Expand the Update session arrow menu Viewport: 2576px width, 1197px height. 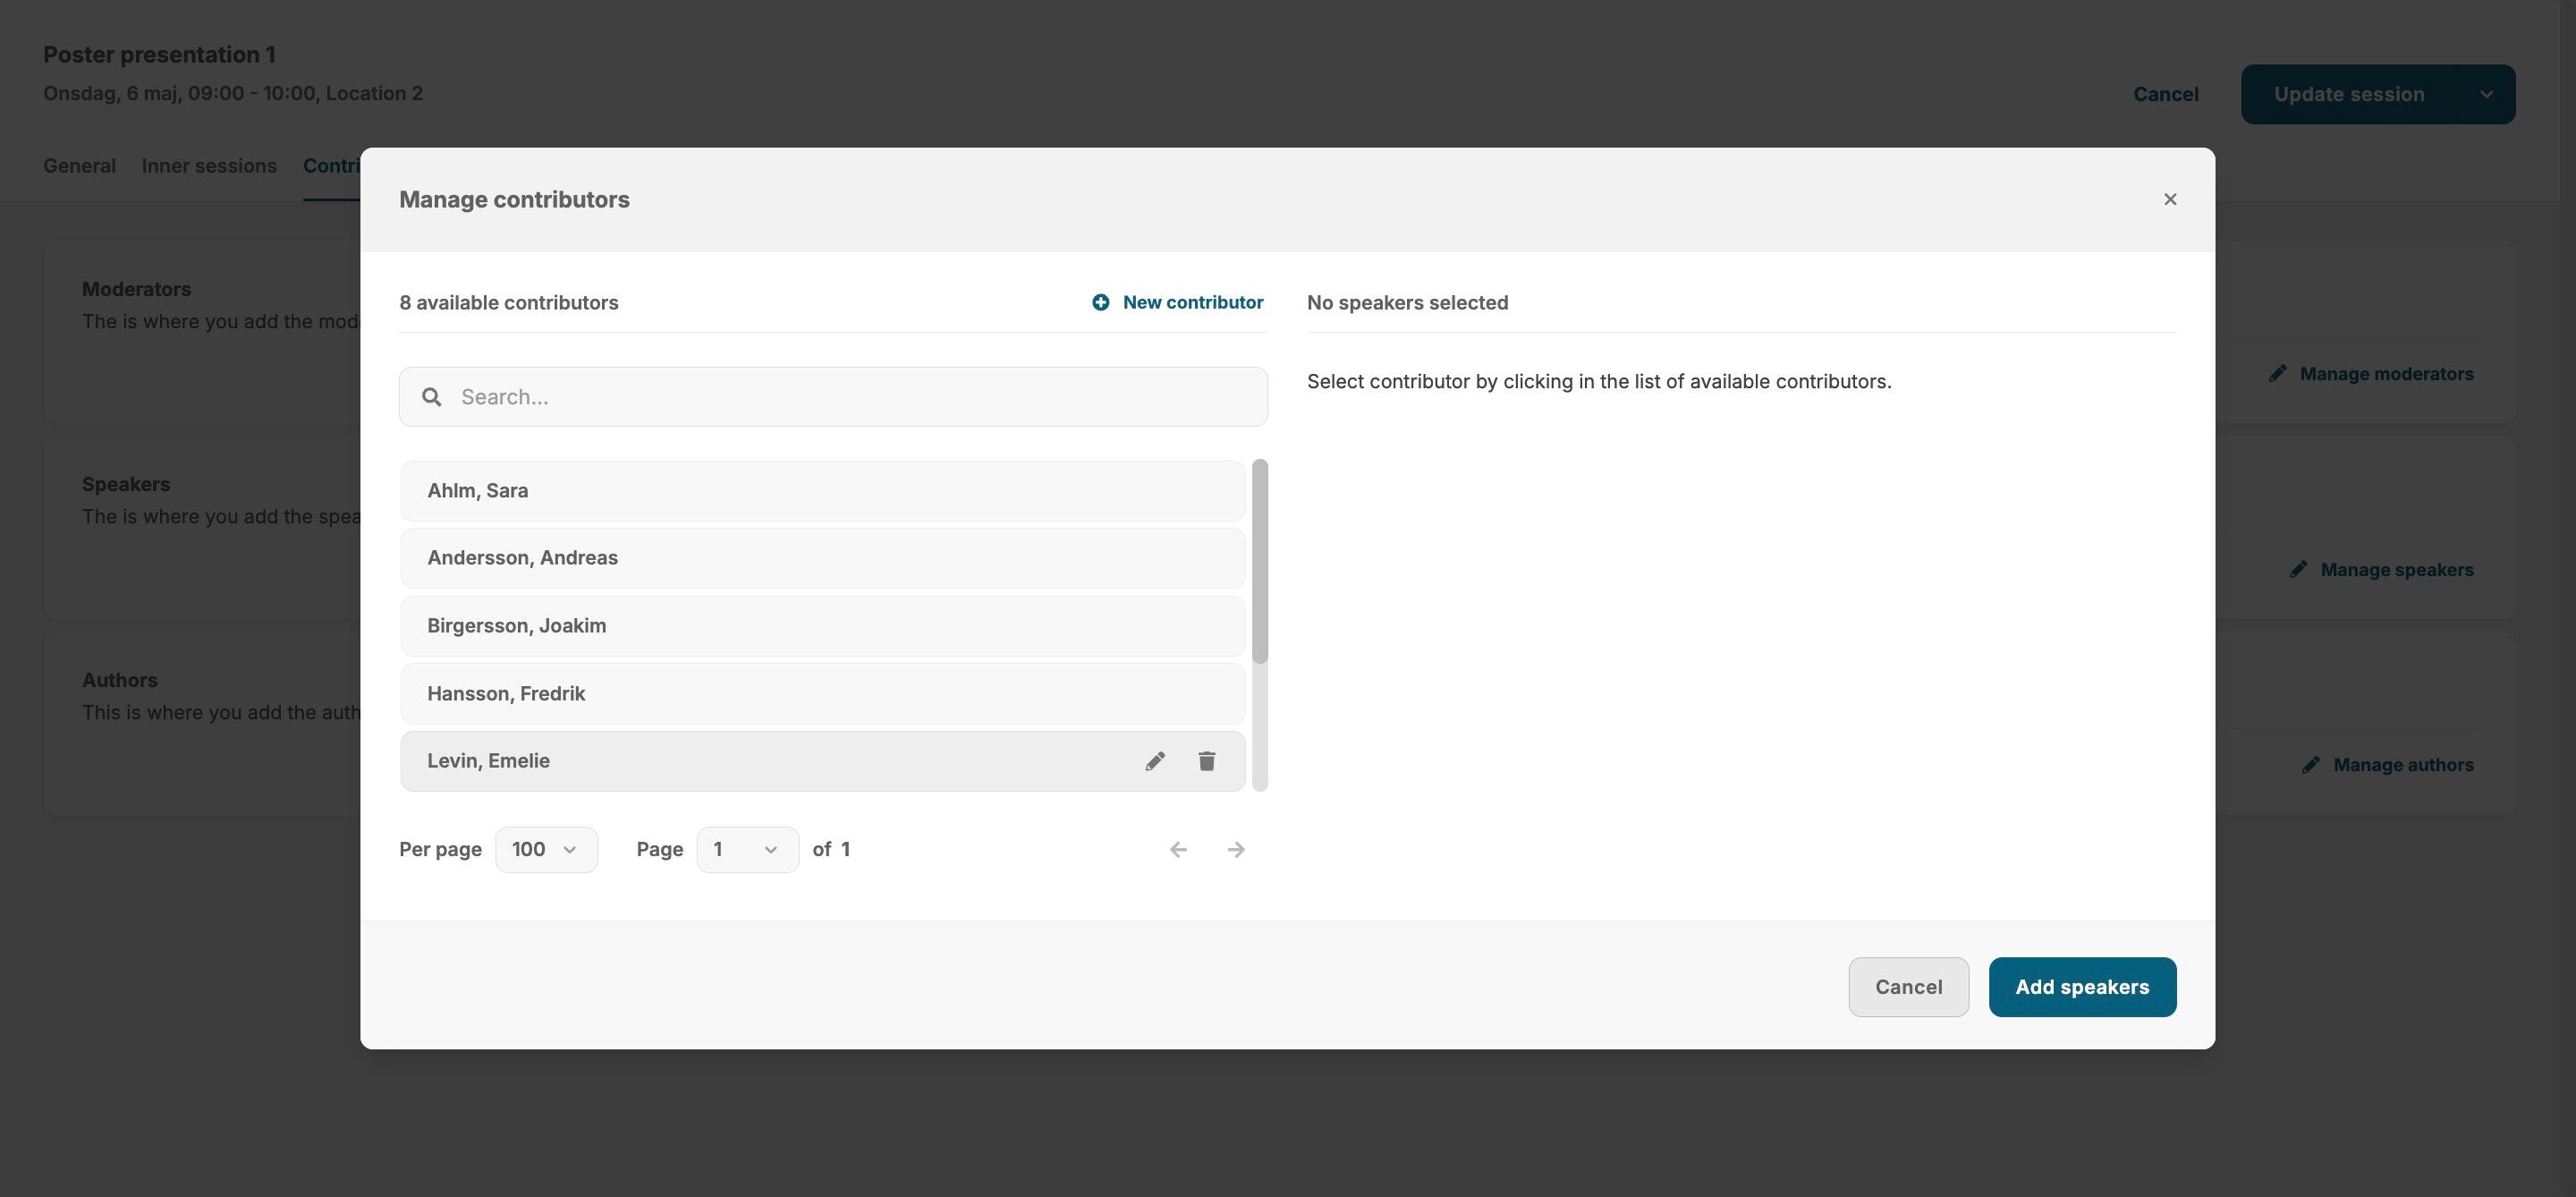pyautogui.click(x=2486, y=94)
